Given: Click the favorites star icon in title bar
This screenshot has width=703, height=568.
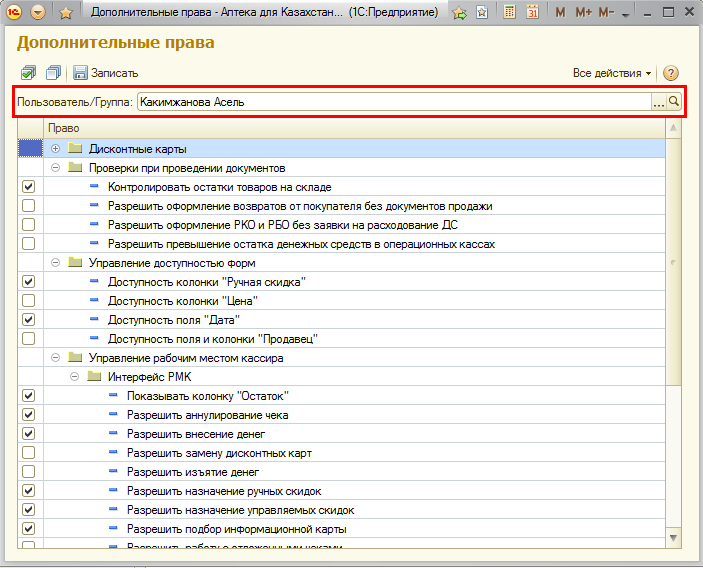Looking at the screenshot, I should pyautogui.click(x=66, y=13).
